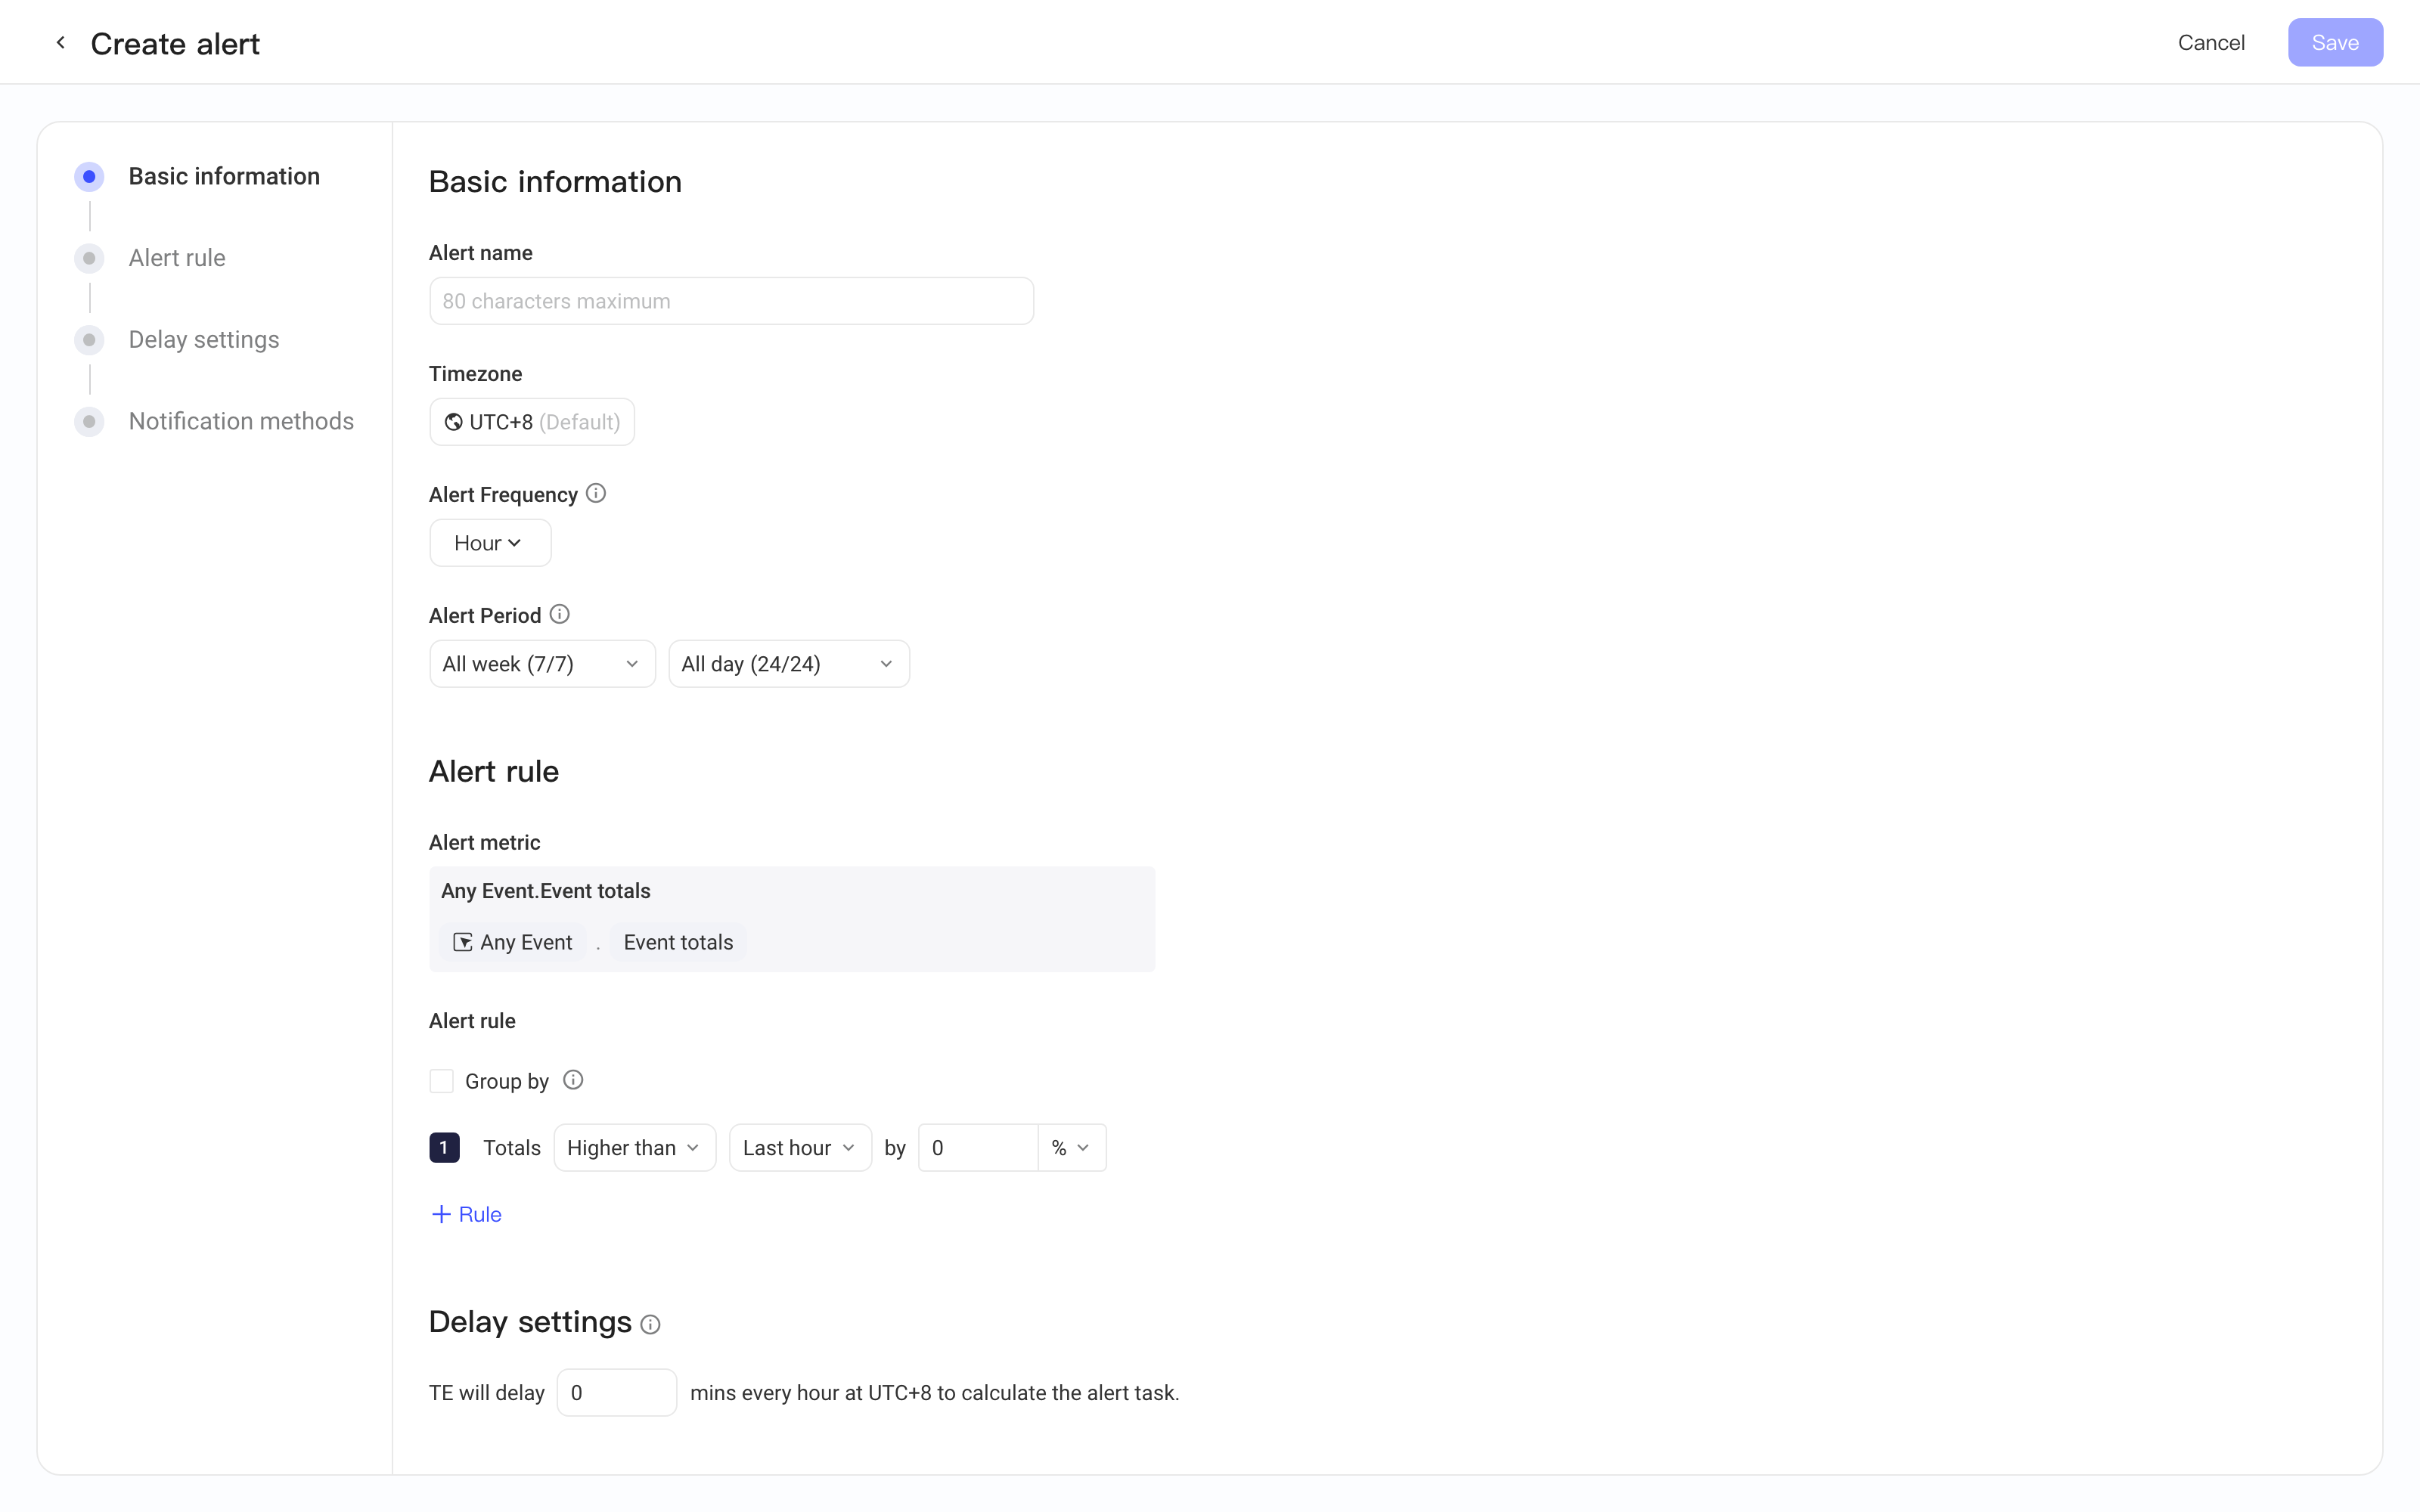Open the Hour frequency dropdown
The image size is (2420, 1512).
490,543
